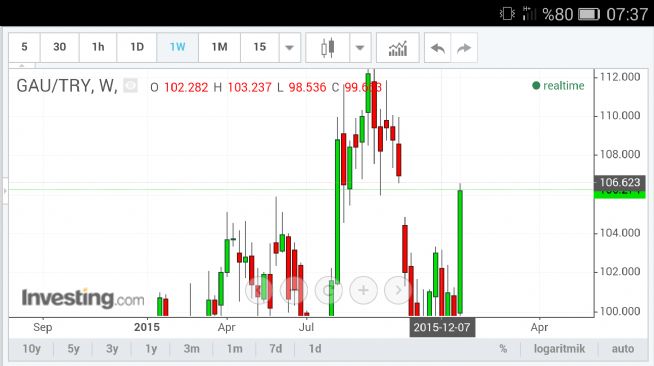Choose the 1M monthly interval
654x366 pixels.
coord(219,47)
